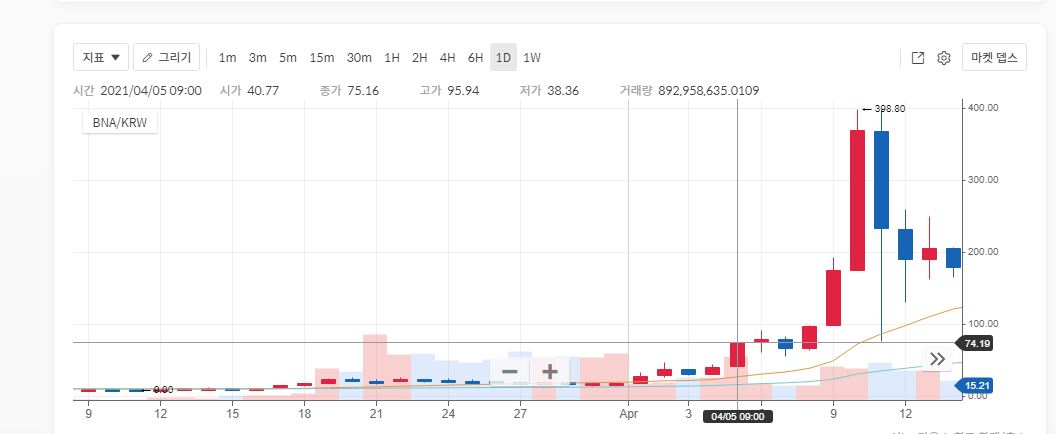Jump to latest candle double-arrow button
This screenshot has width=1056, height=434.
[x=937, y=359]
